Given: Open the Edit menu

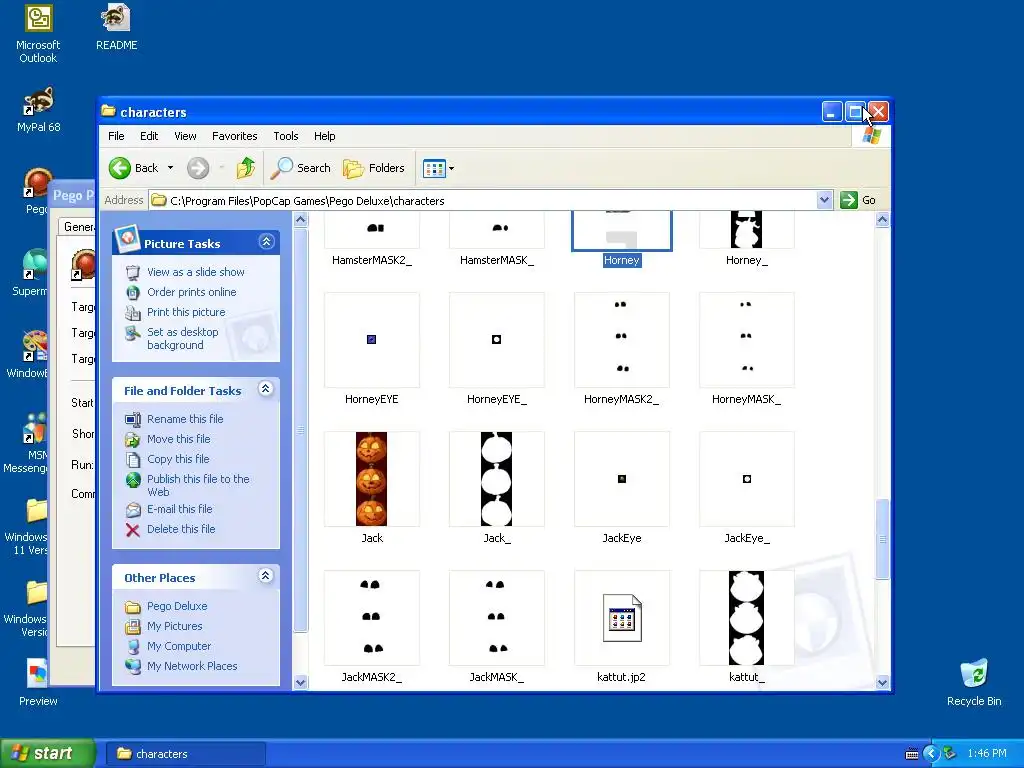Looking at the screenshot, I should [x=149, y=136].
